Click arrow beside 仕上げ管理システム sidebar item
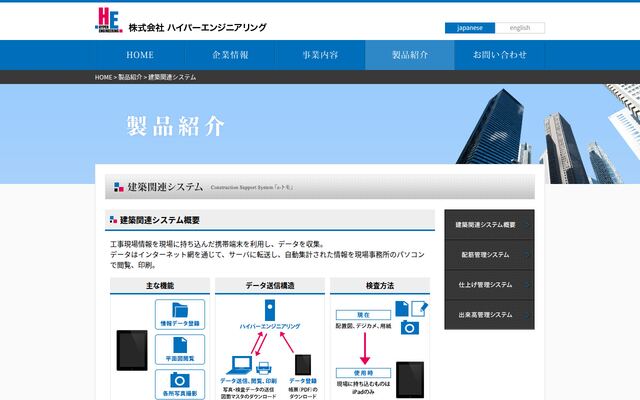This screenshot has width=640, height=400. tap(527, 285)
